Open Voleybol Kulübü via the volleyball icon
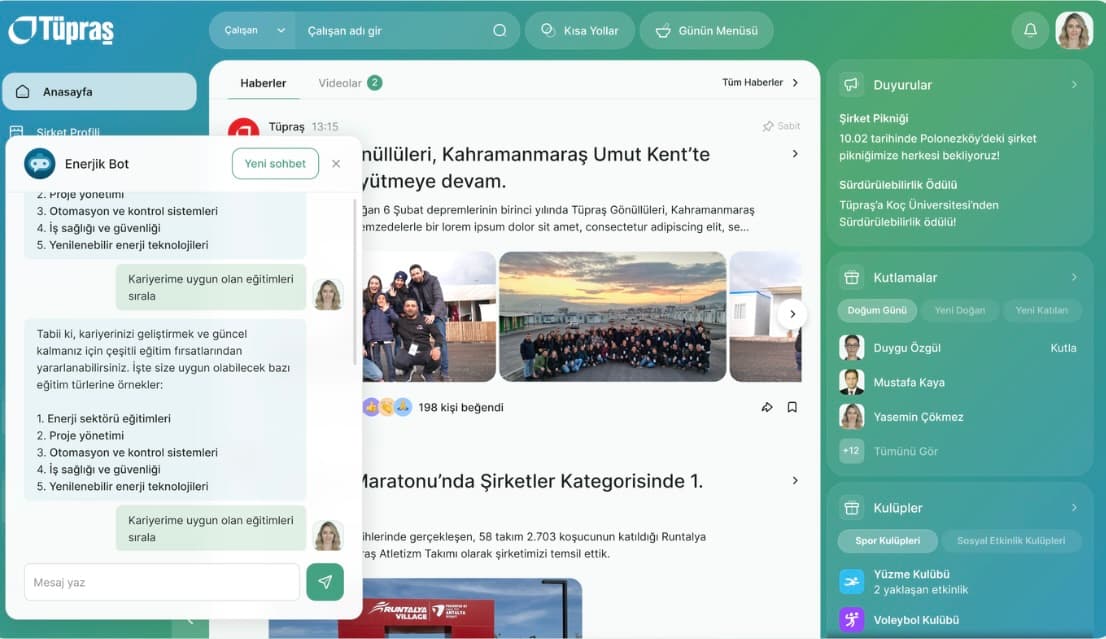This screenshot has width=1106, height=639. (x=852, y=619)
